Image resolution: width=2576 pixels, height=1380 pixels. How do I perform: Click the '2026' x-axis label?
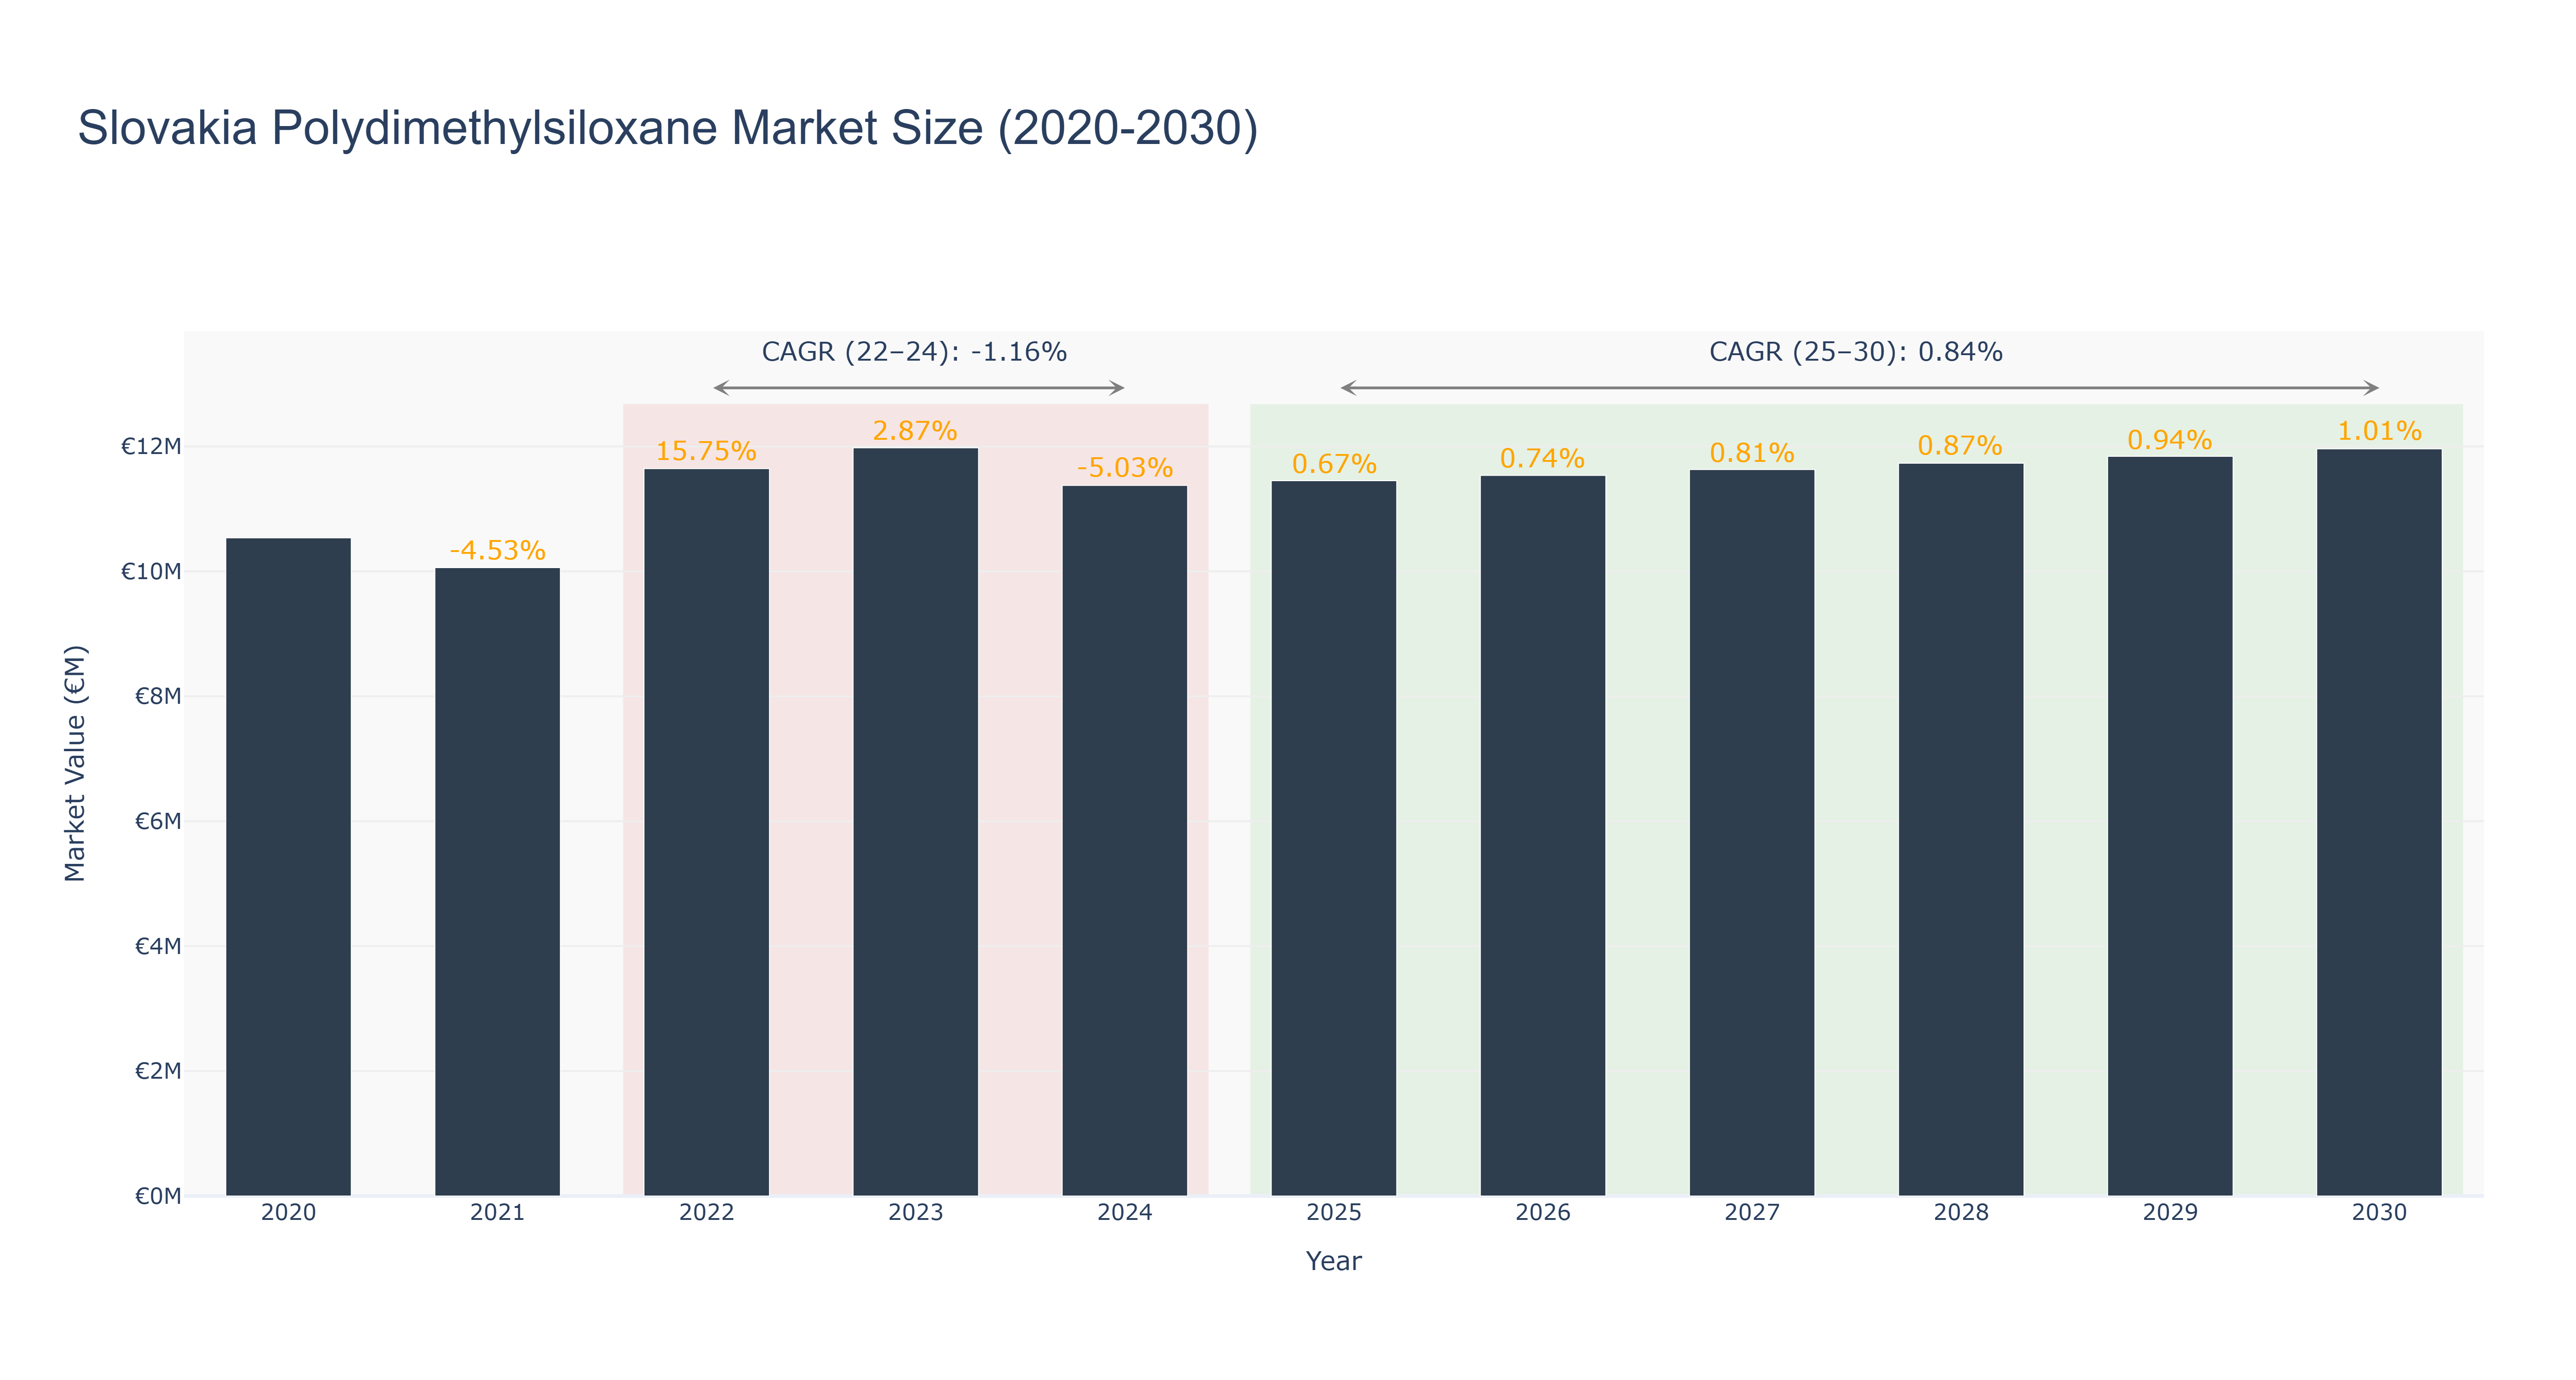point(1542,1213)
